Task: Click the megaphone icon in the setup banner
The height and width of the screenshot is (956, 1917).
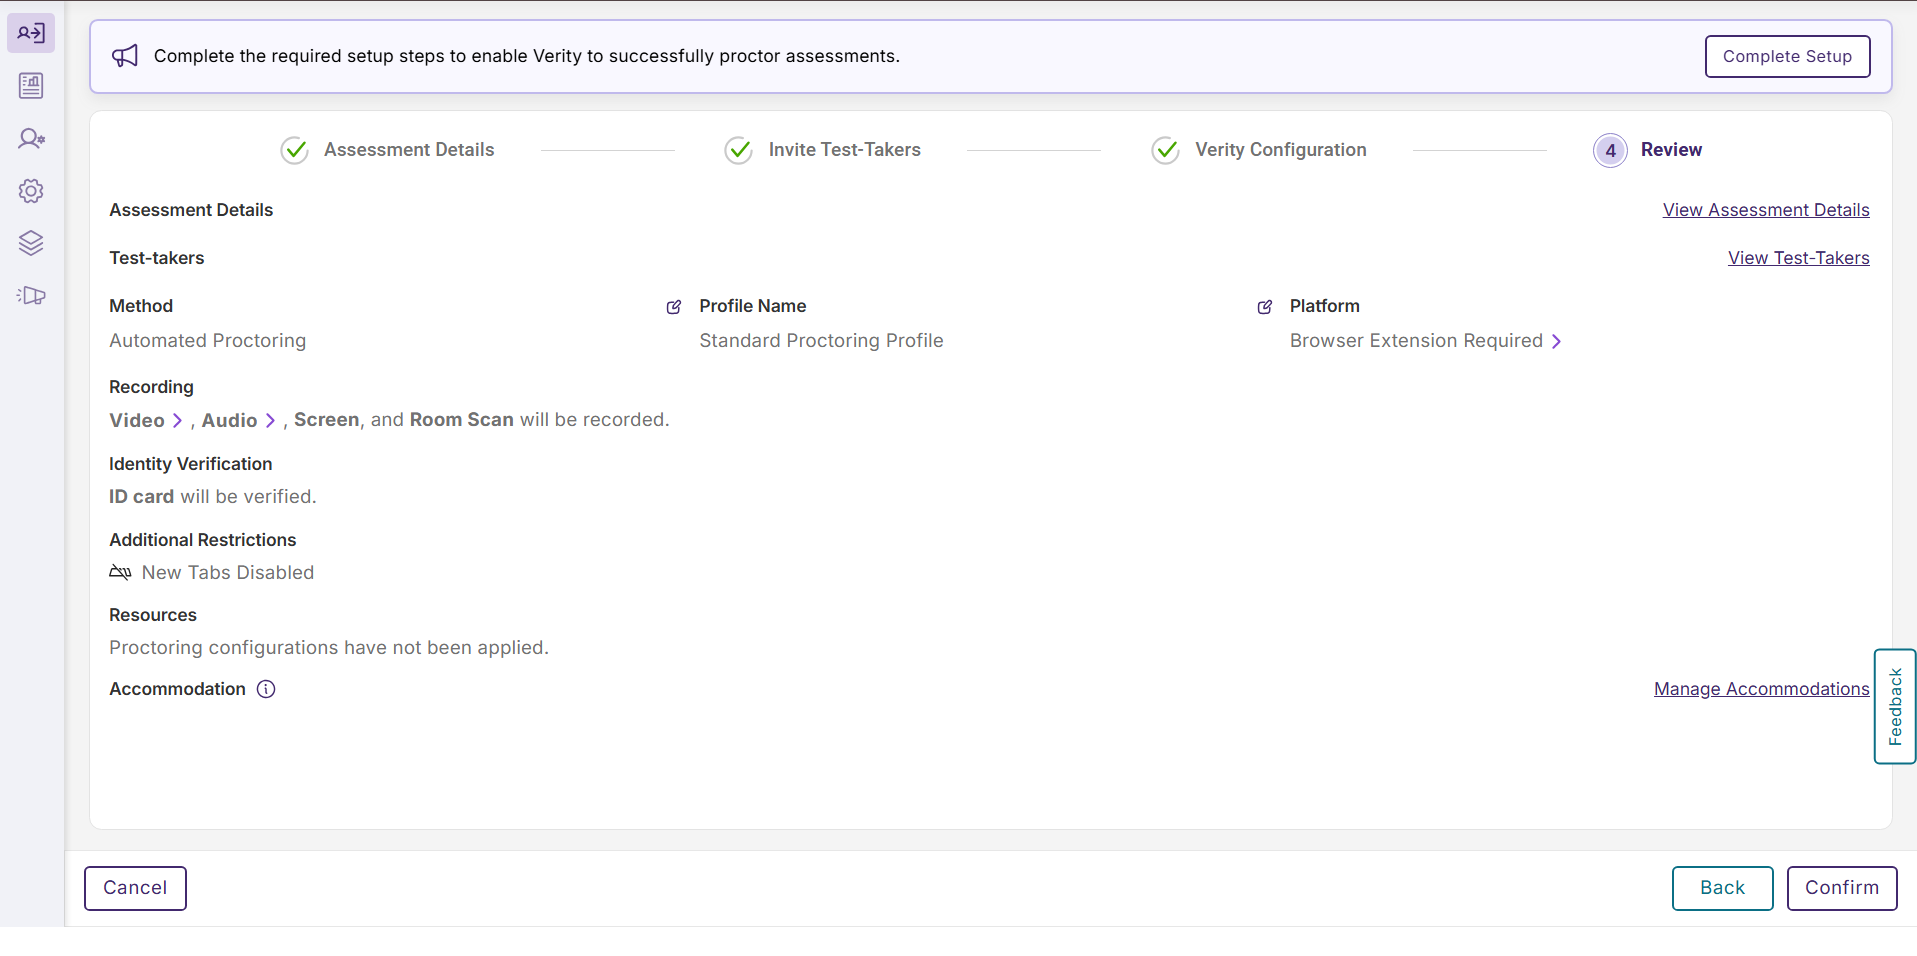Action: click(125, 56)
